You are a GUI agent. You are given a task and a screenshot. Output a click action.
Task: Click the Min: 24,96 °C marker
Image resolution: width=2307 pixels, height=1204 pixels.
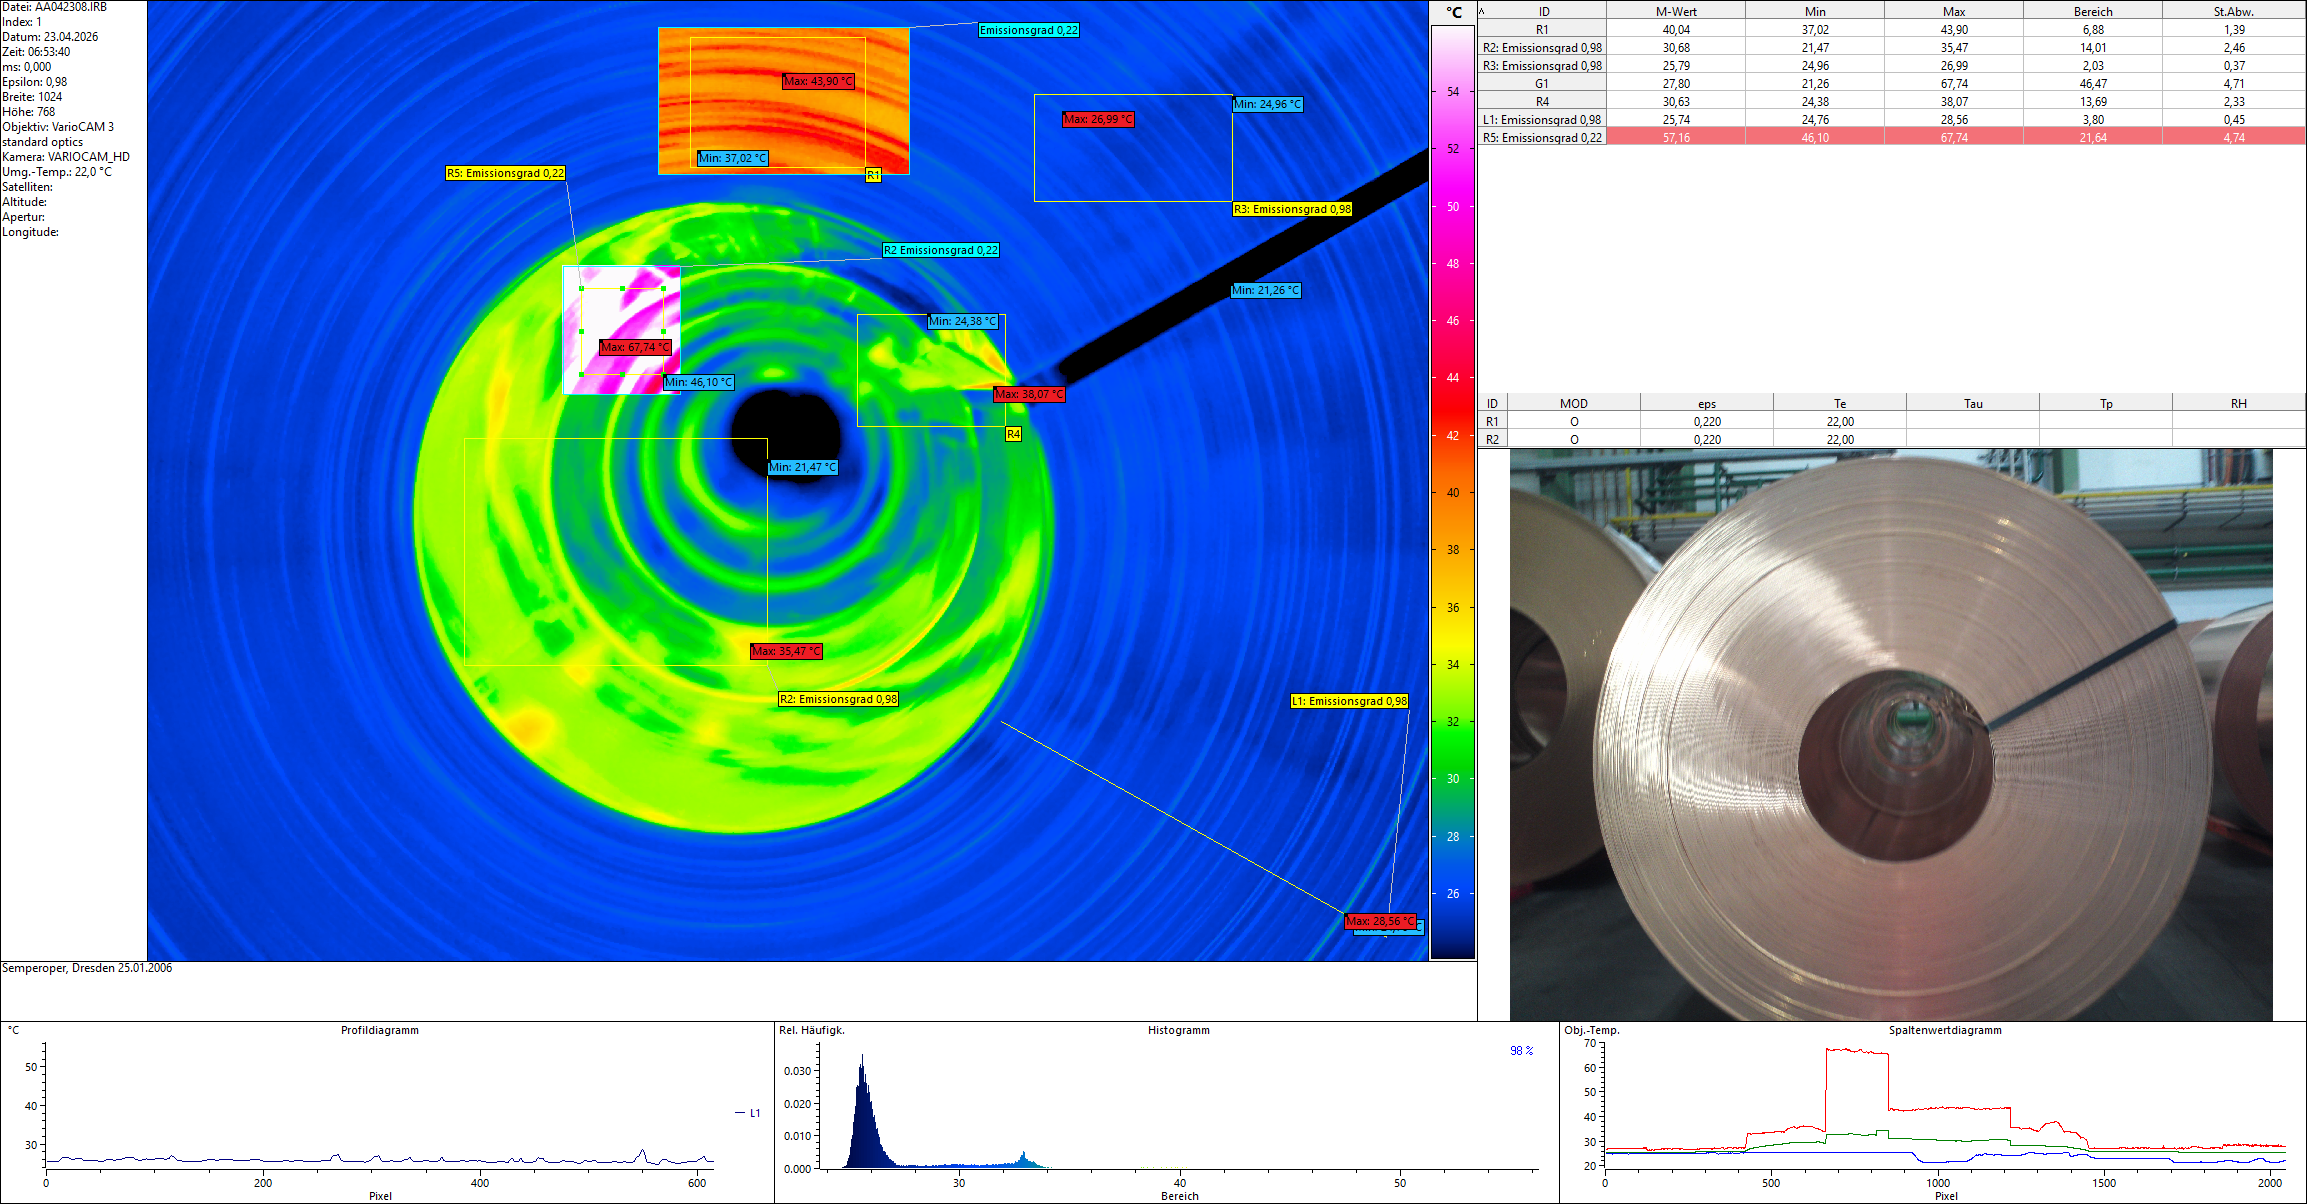tap(1268, 104)
